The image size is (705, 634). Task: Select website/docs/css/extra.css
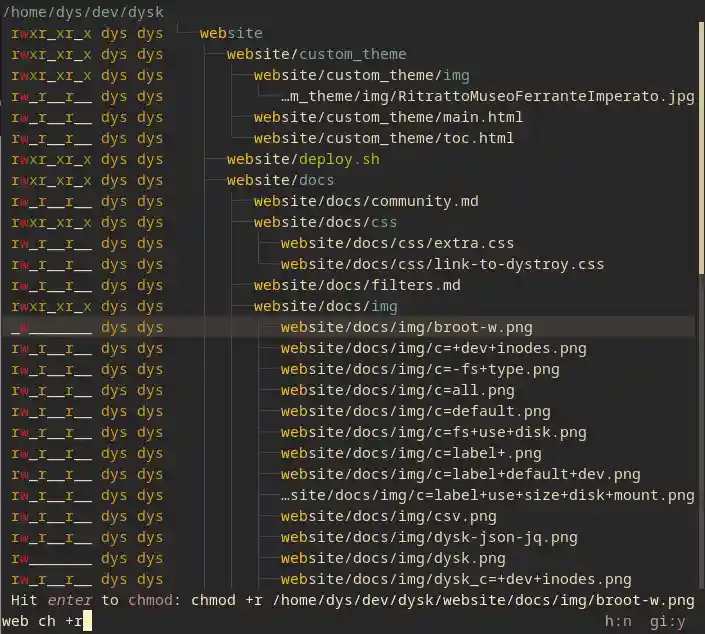[x=397, y=243]
